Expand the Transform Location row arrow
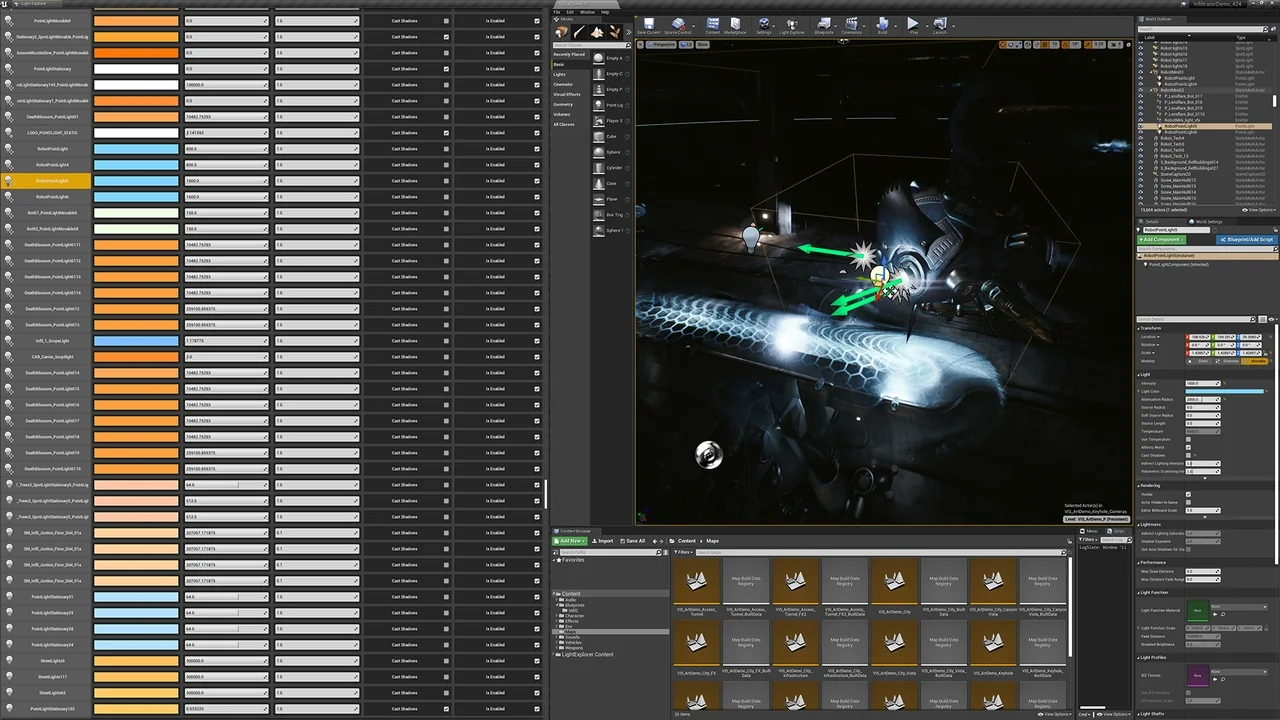Viewport: 1280px width, 720px height. [x=1158, y=337]
